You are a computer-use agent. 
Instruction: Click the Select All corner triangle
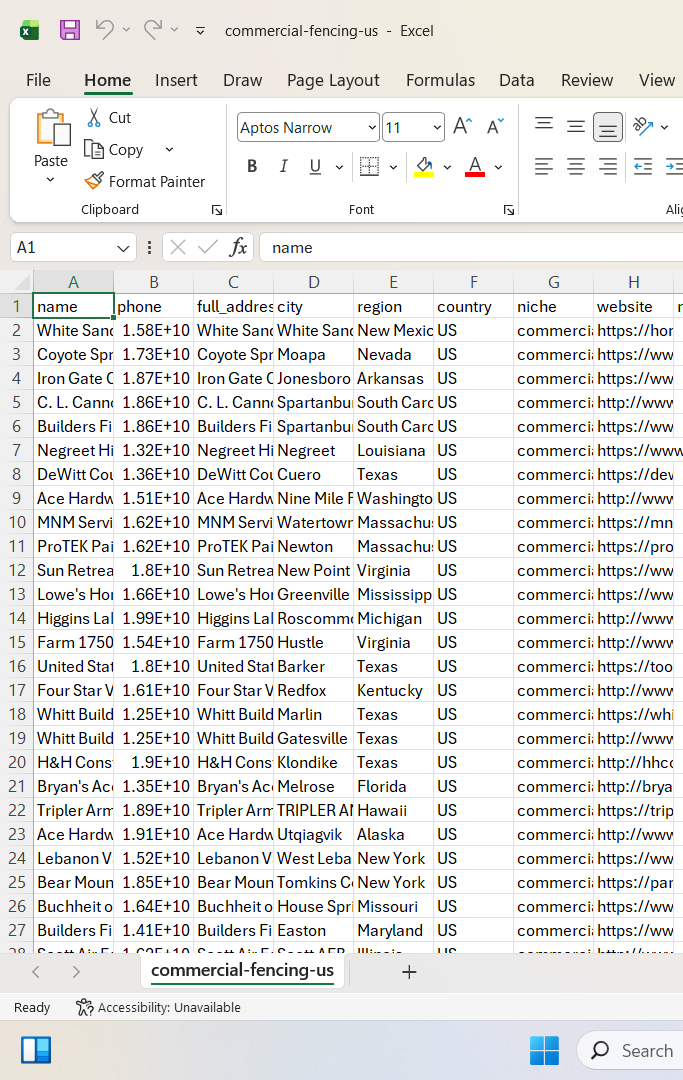click(x=23, y=282)
